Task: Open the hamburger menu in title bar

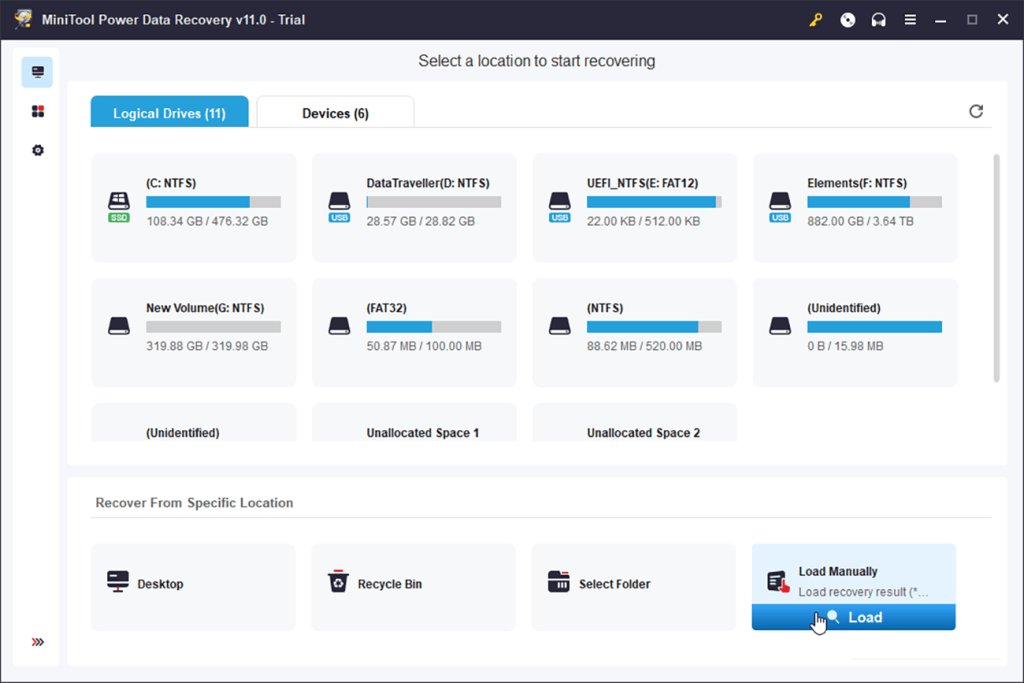Action: (x=910, y=20)
